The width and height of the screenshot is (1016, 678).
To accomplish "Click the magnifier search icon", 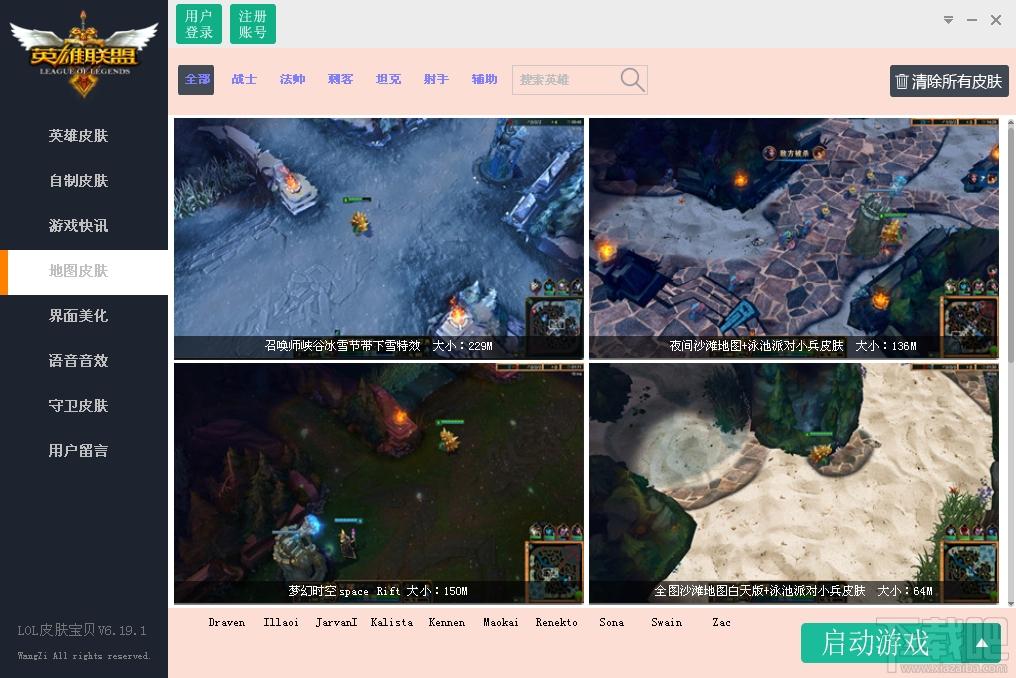I will 632,80.
